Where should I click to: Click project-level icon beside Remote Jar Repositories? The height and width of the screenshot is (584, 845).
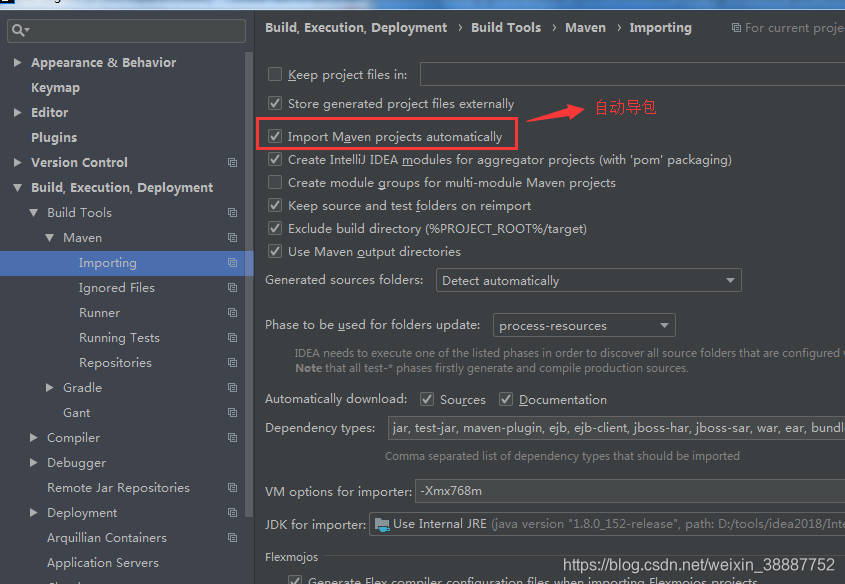232,488
